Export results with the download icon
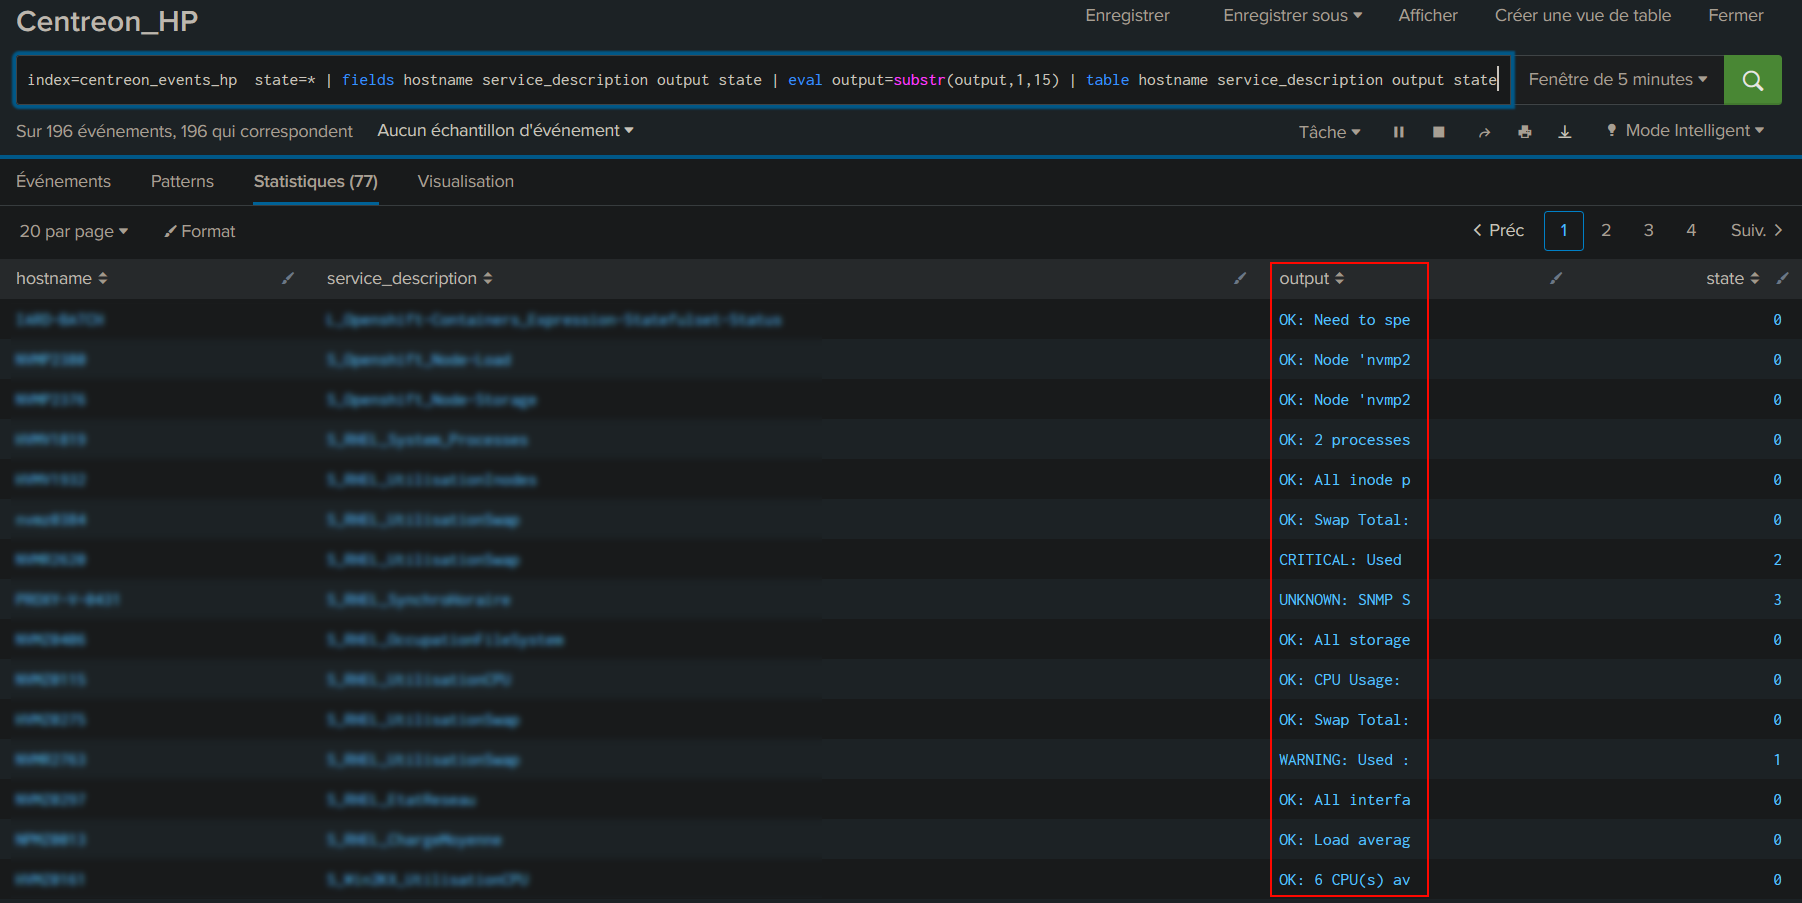The height and width of the screenshot is (903, 1802). point(1565,132)
